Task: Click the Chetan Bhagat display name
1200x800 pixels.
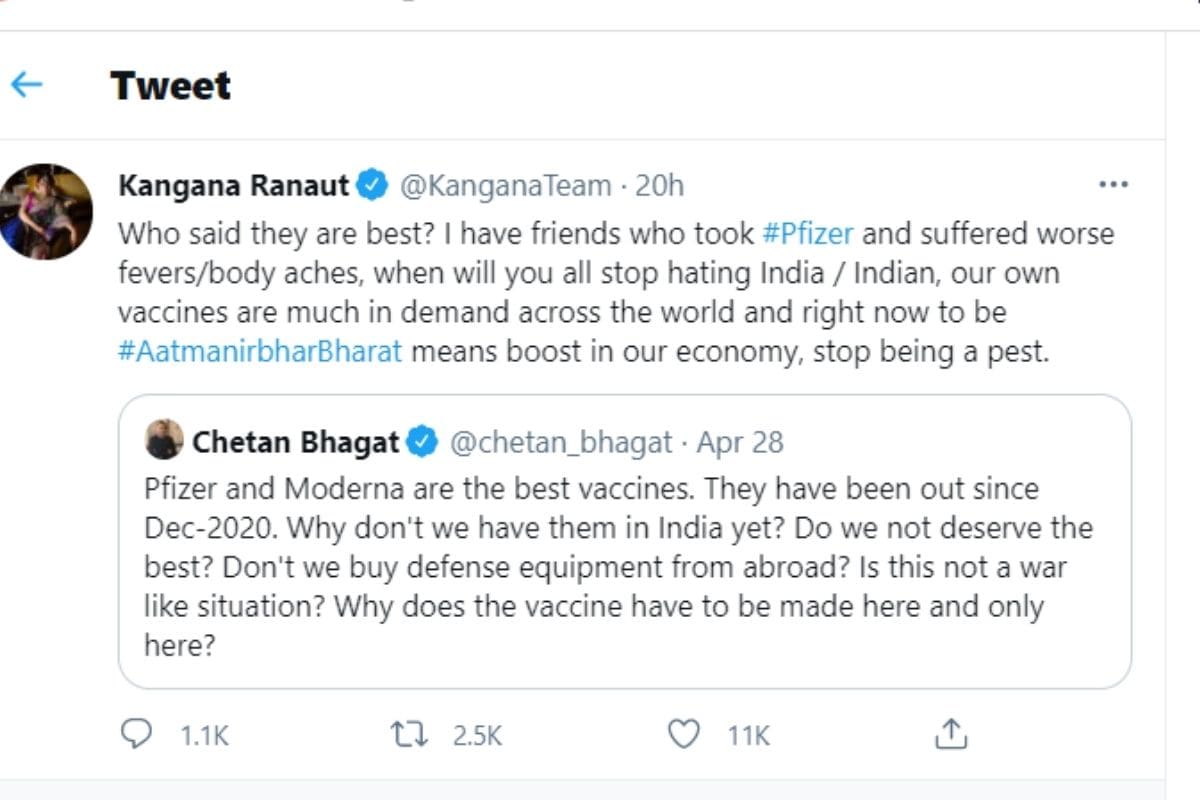Action: pyautogui.click(x=296, y=442)
